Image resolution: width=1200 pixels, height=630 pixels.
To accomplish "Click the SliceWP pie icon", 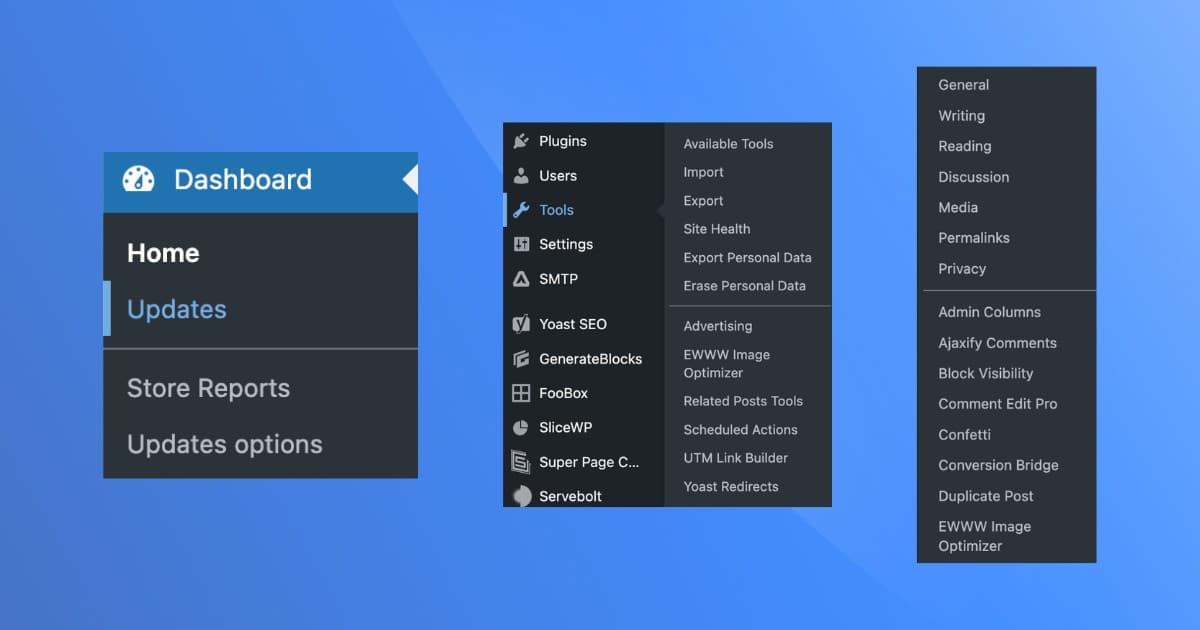I will tap(521, 427).
